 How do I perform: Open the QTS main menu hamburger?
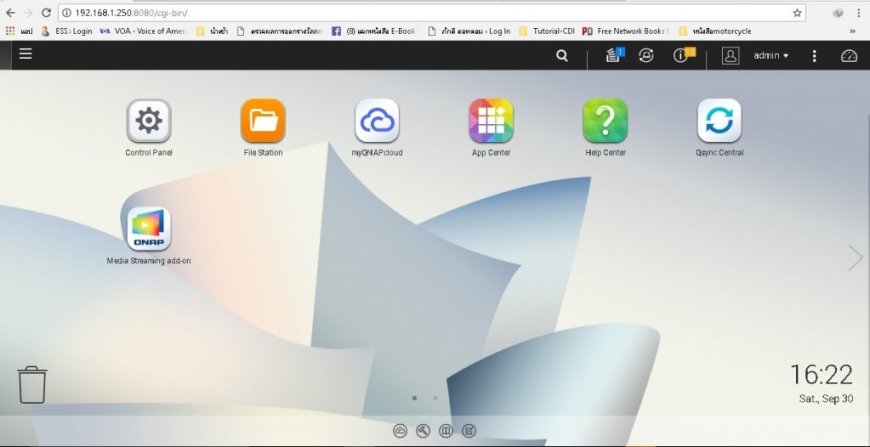[x=26, y=54]
